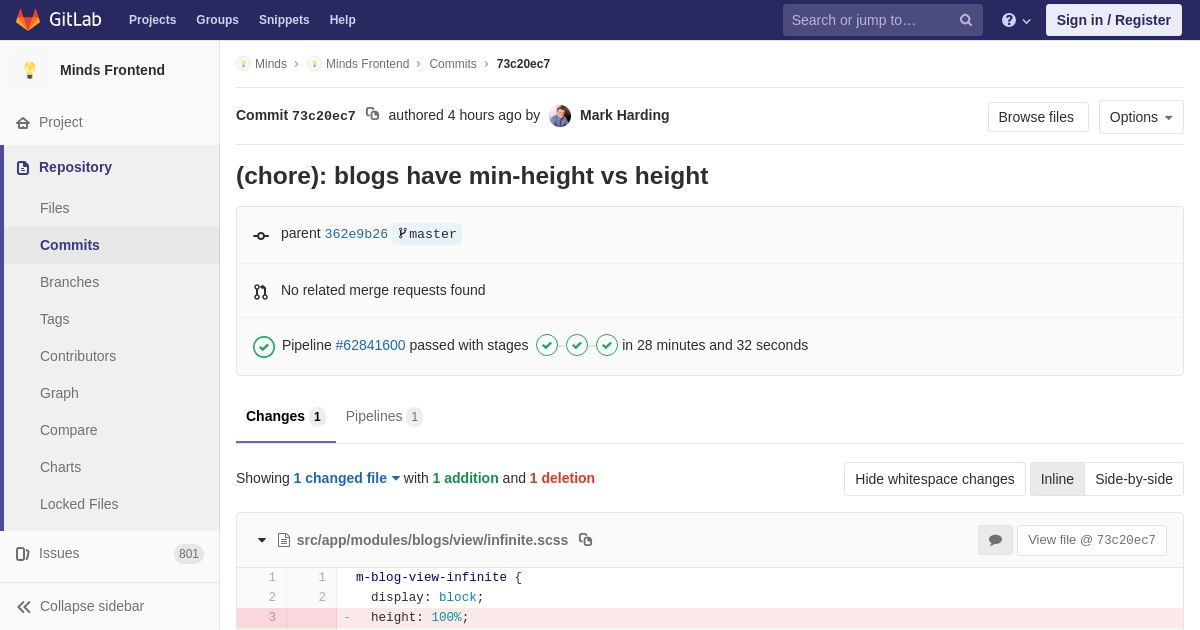The width and height of the screenshot is (1200, 630).
Task: Click diff line number 3 deleted row
Action: (272, 618)
